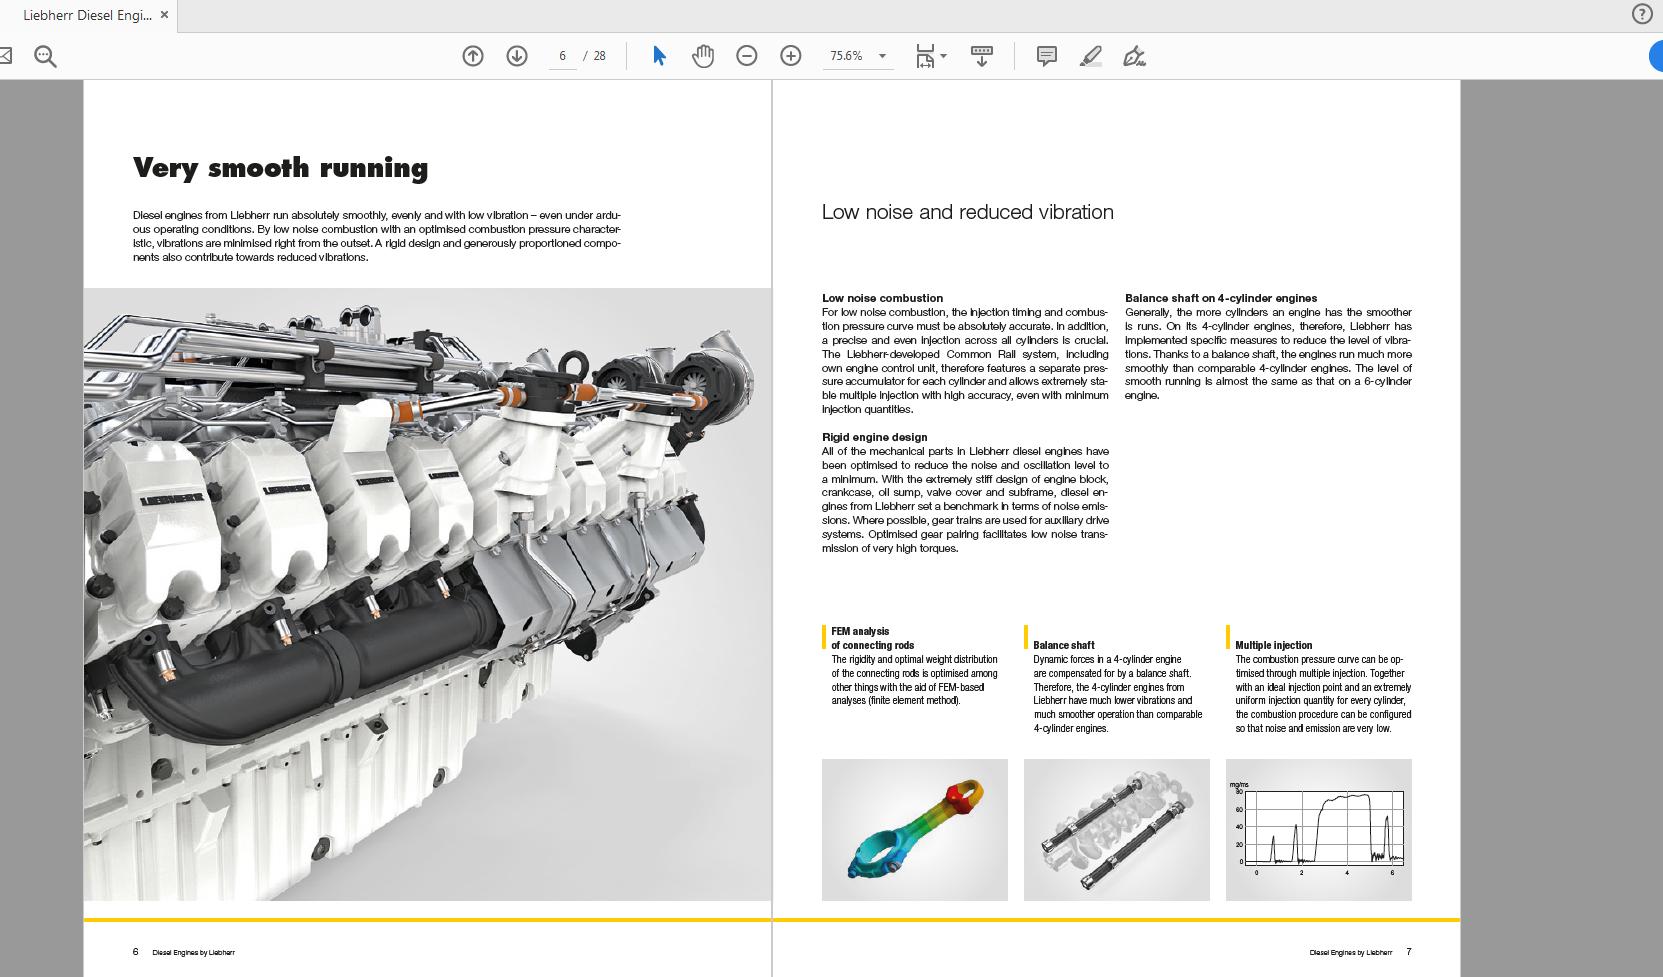Enable reading mode view
Screen dimensions: 1663x977
click(981, 57)
